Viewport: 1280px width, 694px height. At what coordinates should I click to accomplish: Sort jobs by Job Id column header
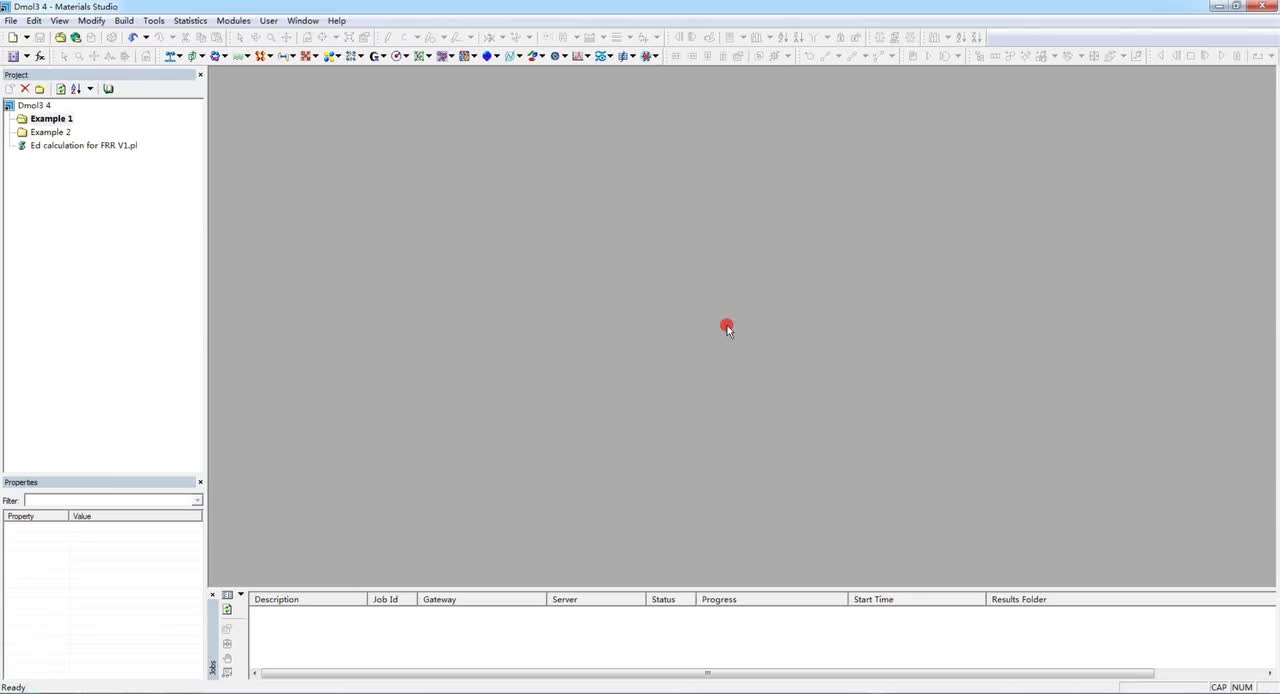point(392,599)
